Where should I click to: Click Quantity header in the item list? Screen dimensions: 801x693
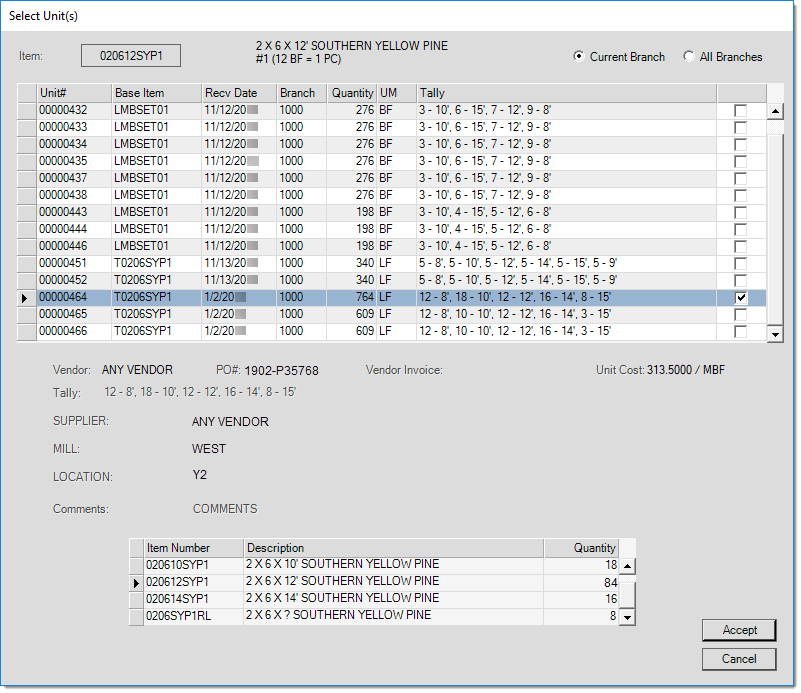581,548
